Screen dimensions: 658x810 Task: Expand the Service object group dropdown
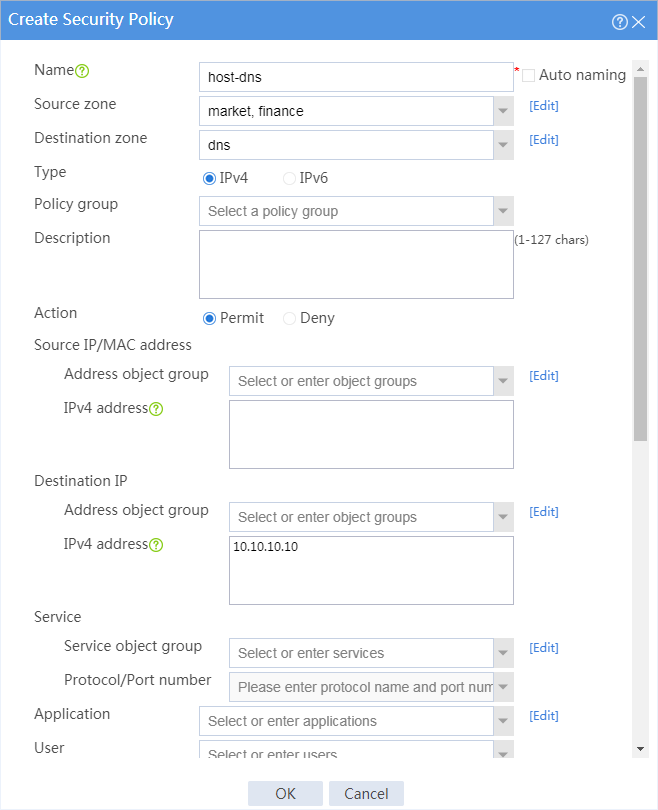504,653
